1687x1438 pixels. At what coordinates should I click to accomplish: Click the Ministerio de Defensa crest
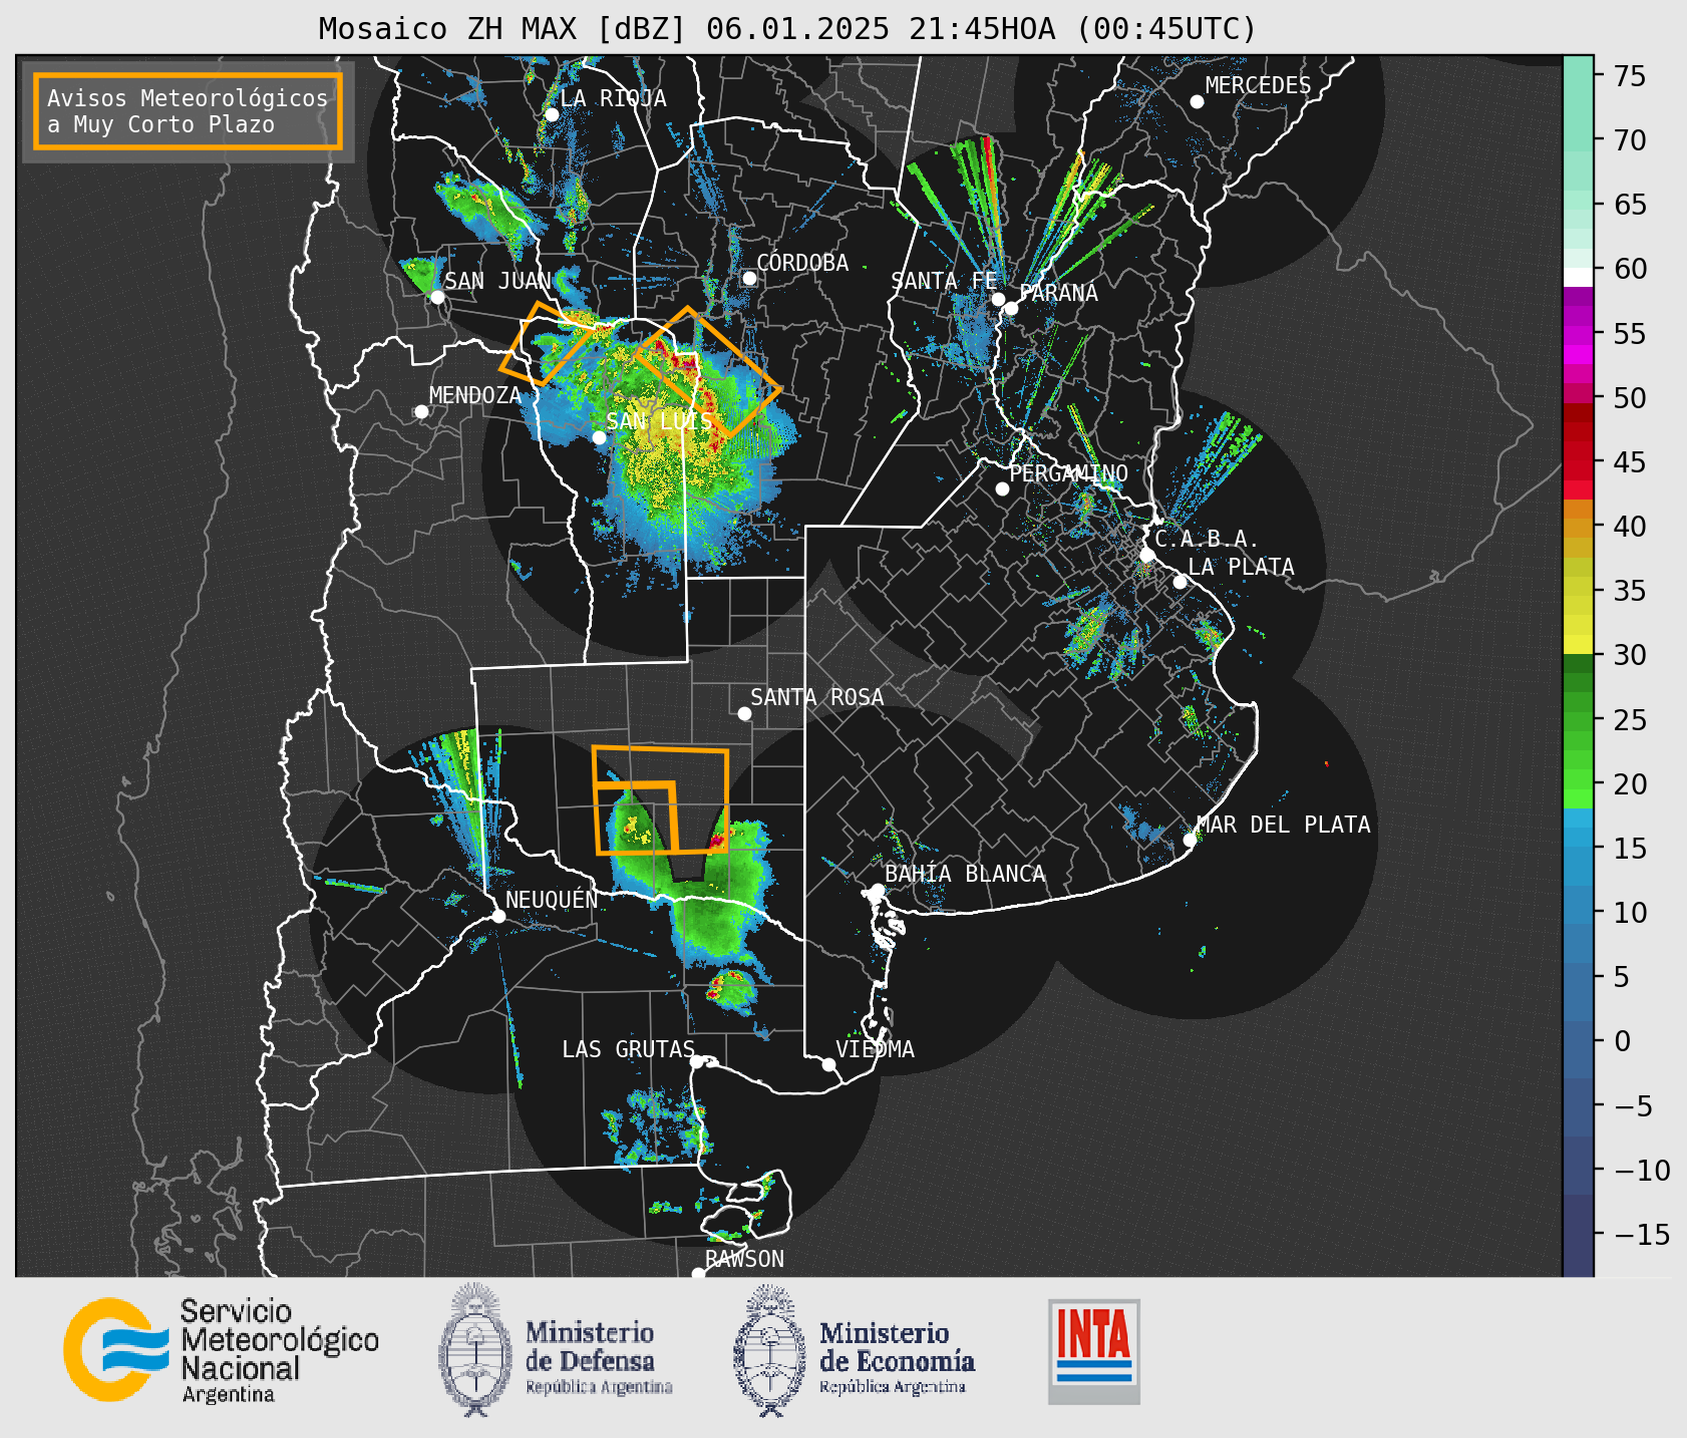point(476,1350)
